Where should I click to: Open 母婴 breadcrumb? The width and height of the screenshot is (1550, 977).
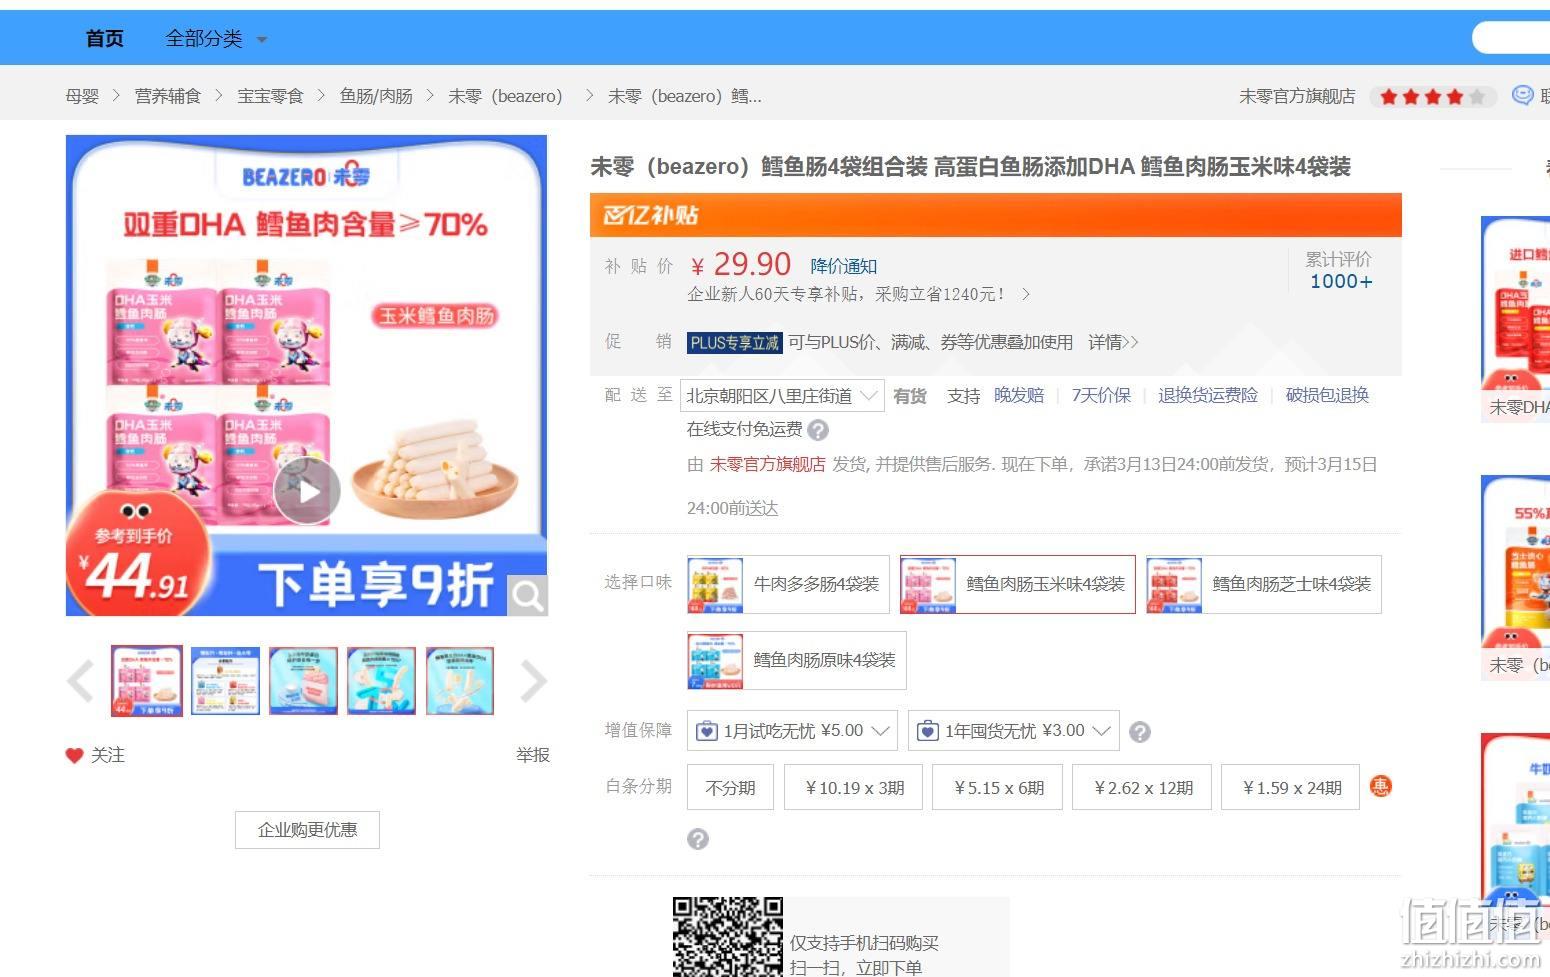(82, 96)
